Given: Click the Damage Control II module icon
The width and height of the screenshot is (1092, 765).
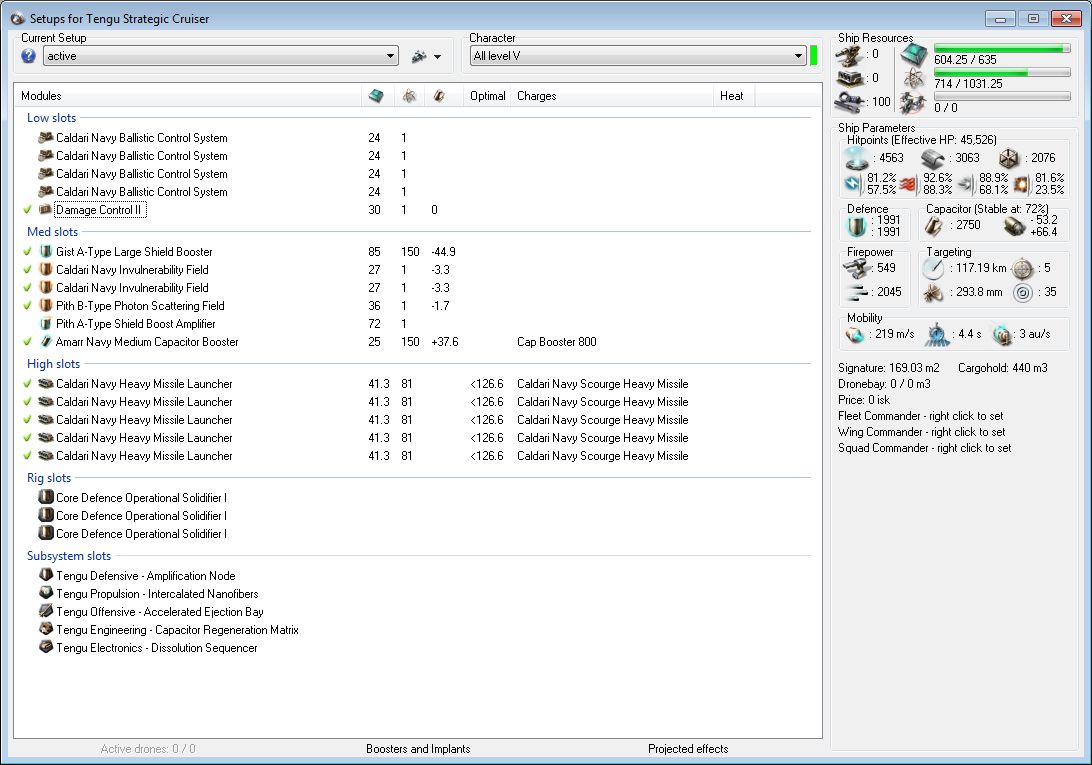Looking at the screenshot, I should point(46,210).
